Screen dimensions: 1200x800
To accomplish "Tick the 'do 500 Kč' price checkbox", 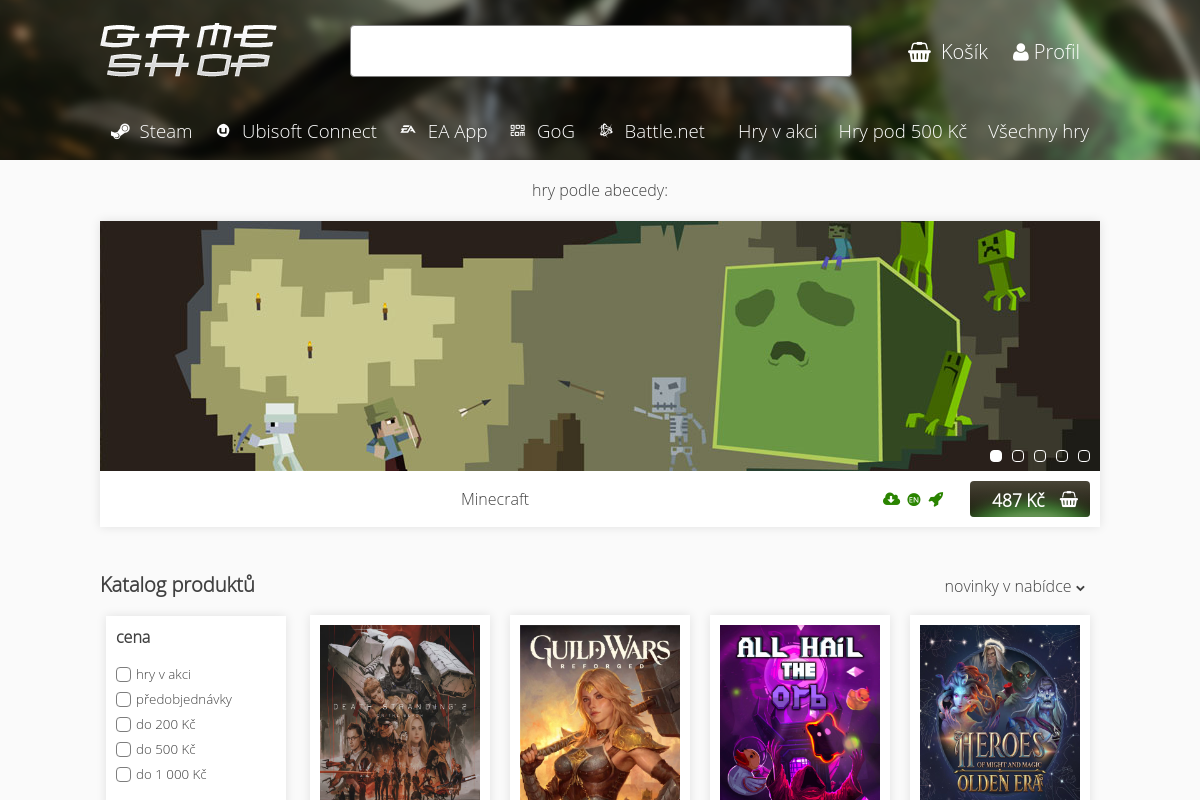I will (x=124, y=749).
